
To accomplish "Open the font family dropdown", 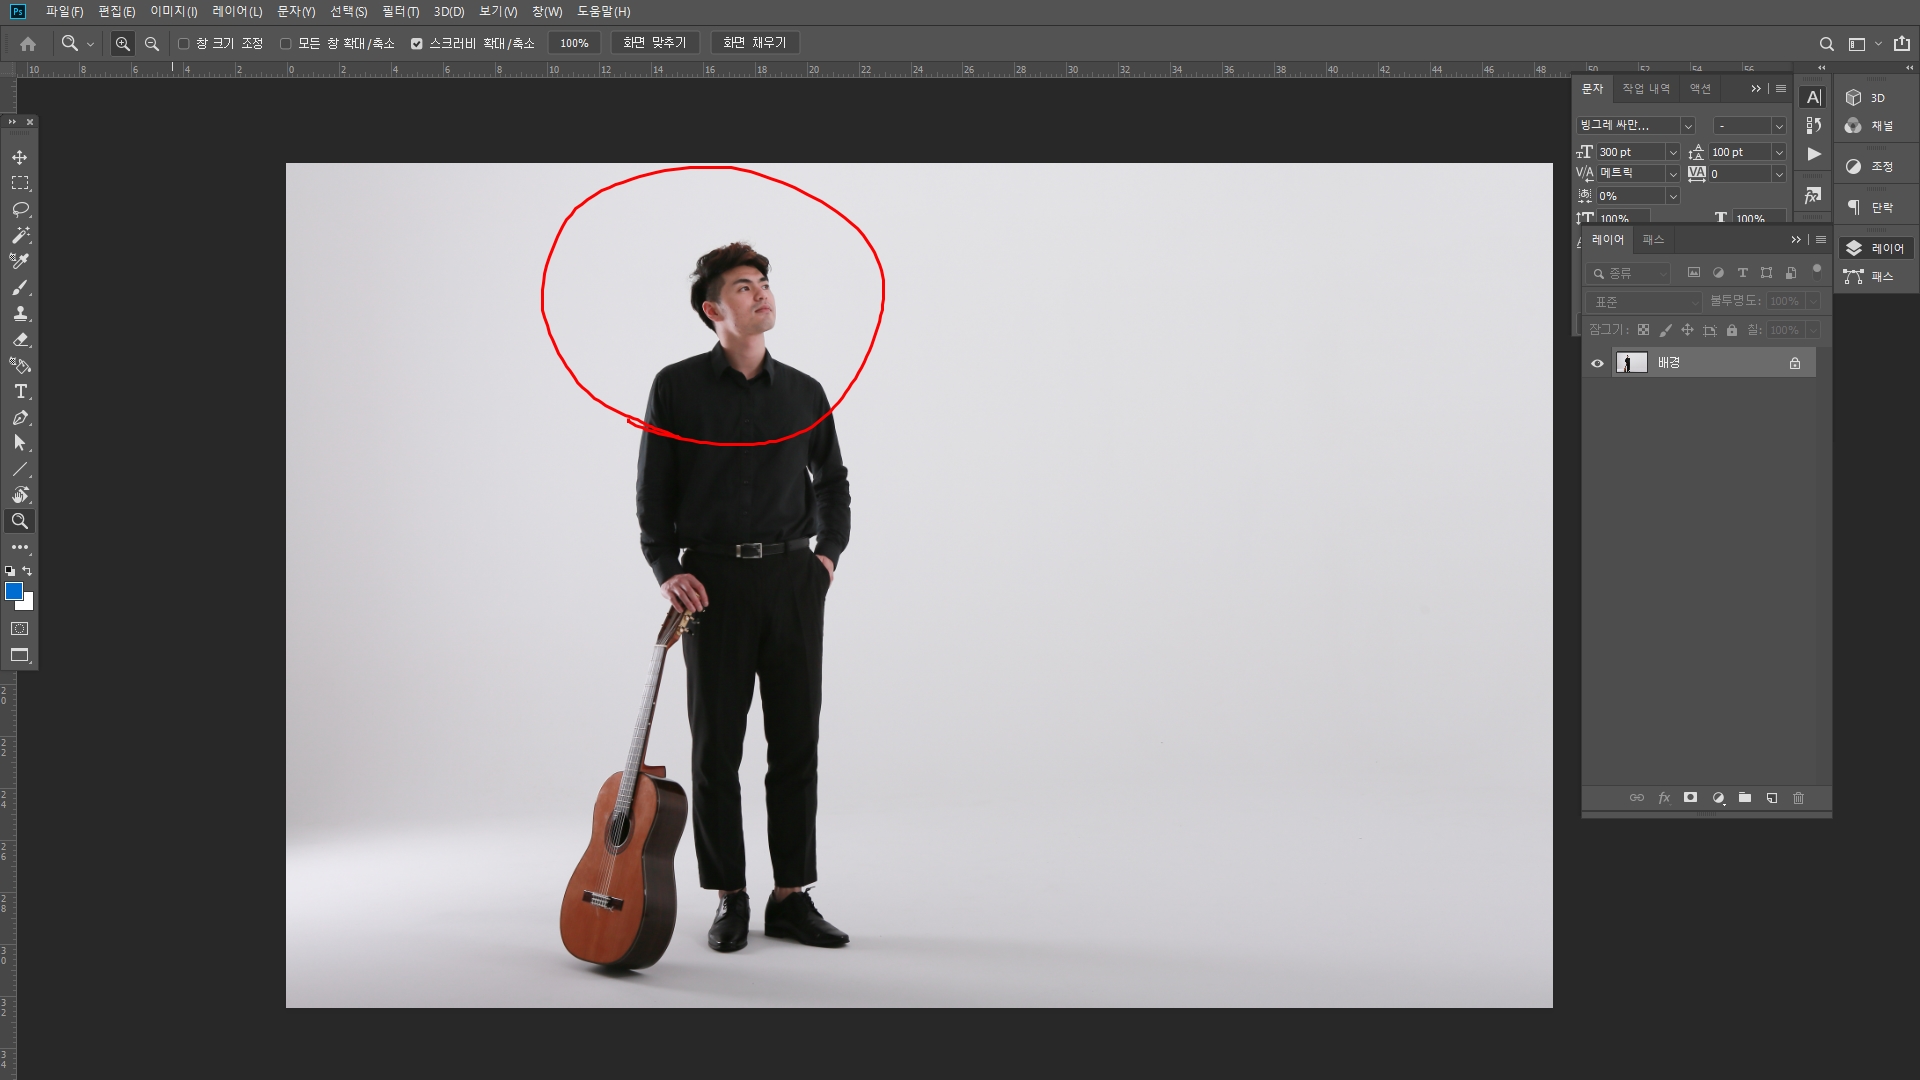I will point(1688,126).
